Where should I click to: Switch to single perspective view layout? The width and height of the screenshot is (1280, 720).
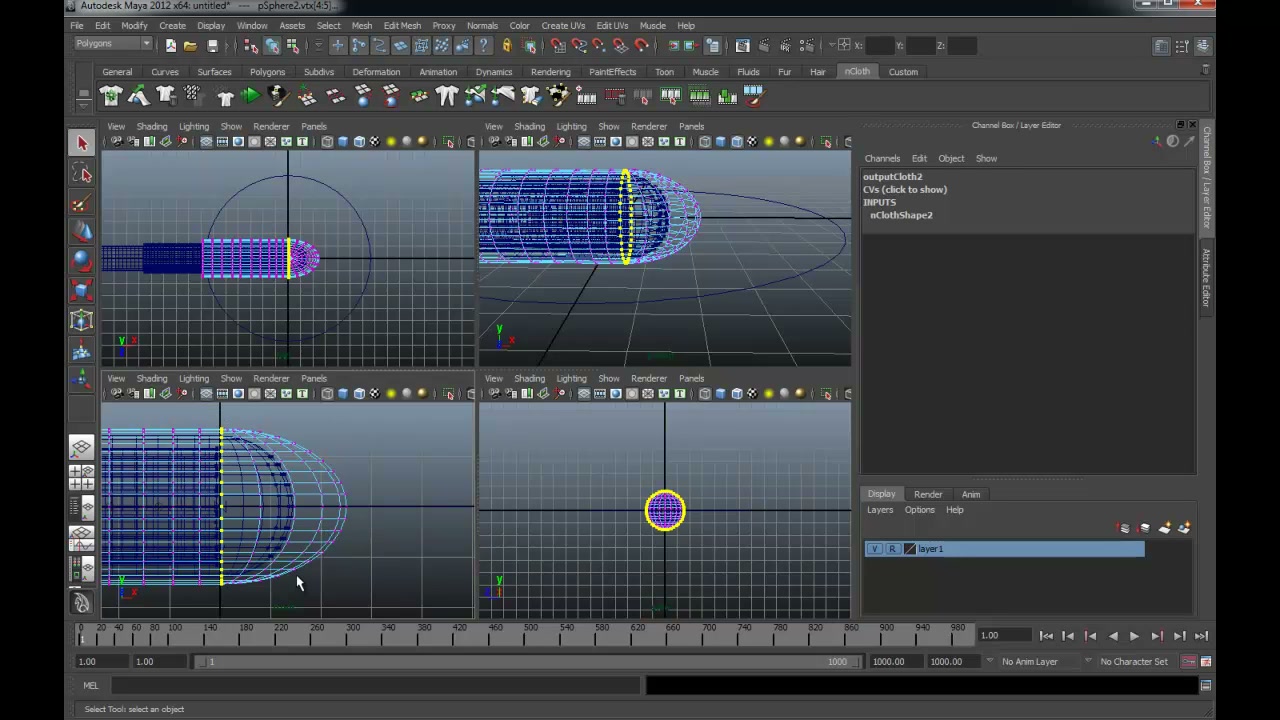[82, 447]
